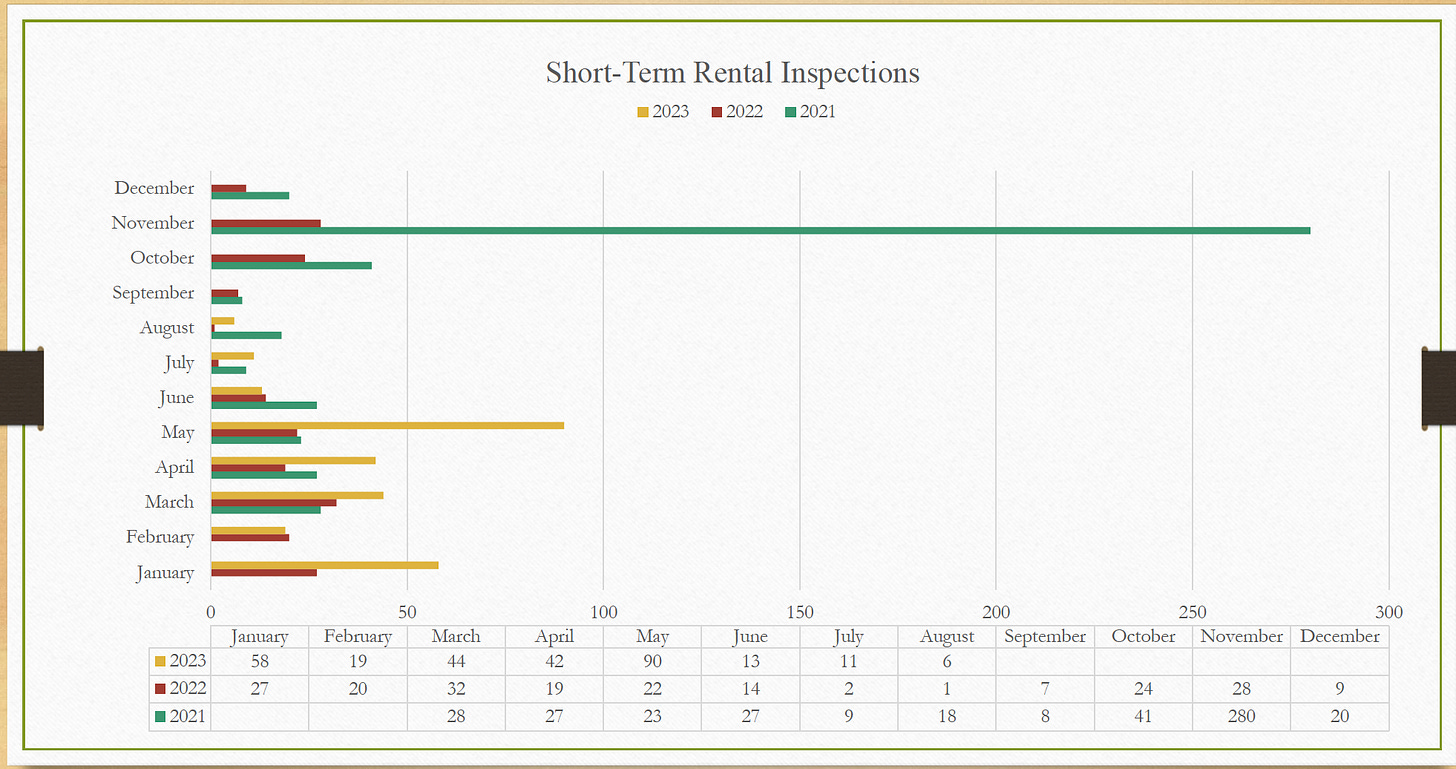This screenshot has height=769, width=1456.
Task: Select the red 2022 swatch in top legend
Action: 717,112
